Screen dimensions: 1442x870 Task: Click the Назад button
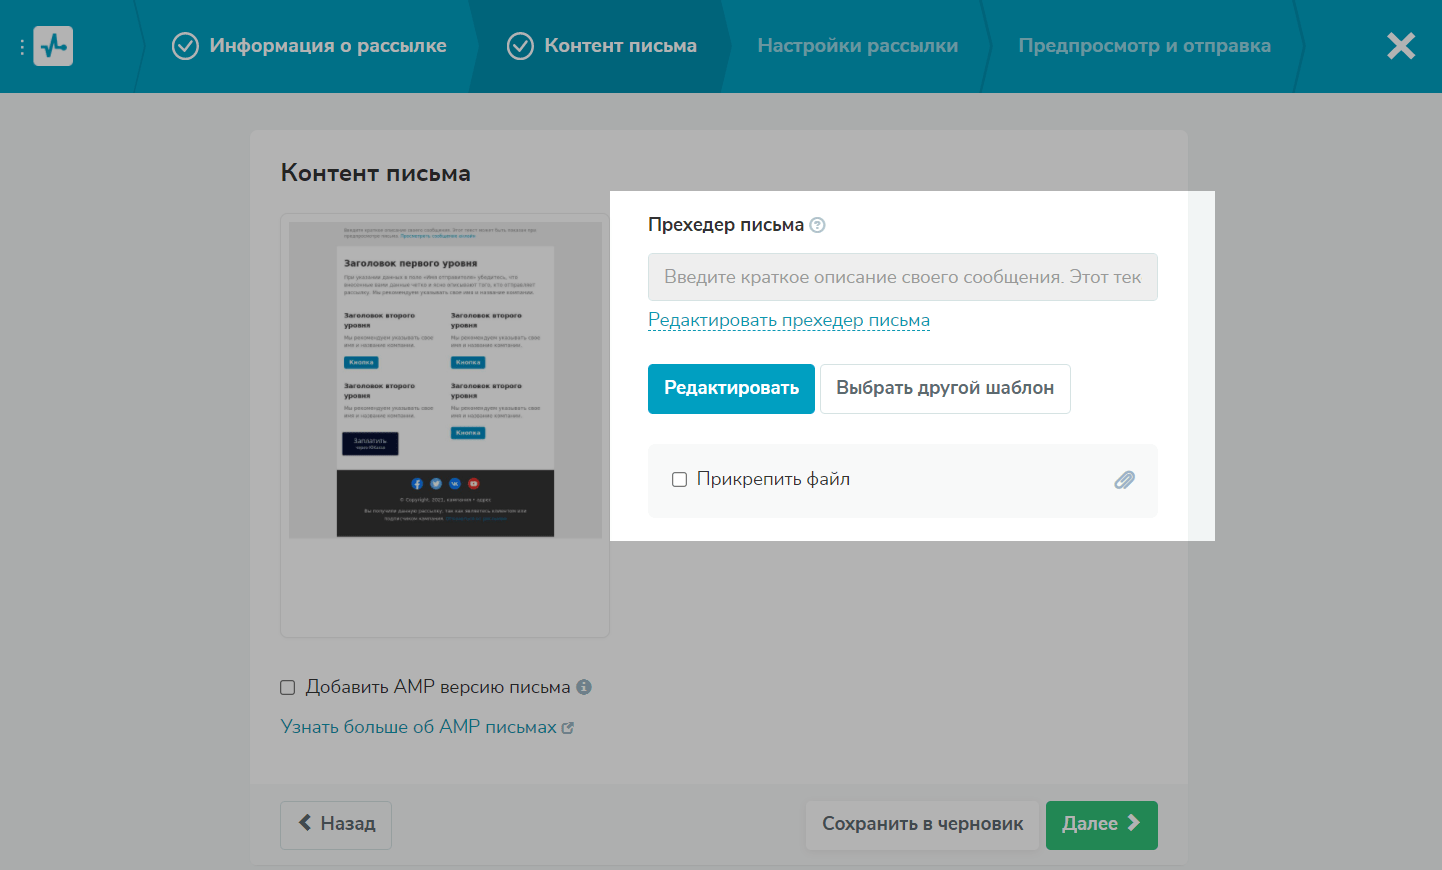(x=336, y=825)
